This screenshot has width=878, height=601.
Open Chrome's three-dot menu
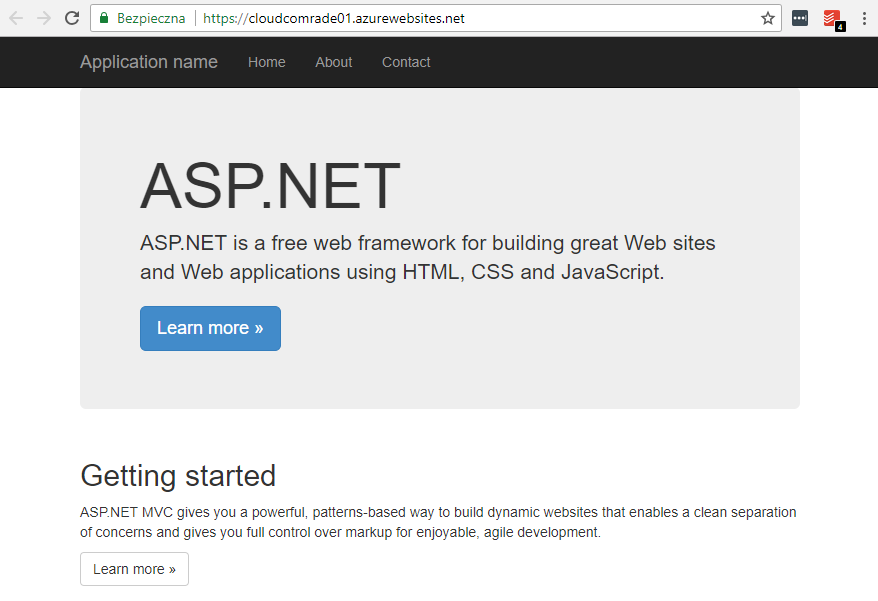tap(865, 18)
